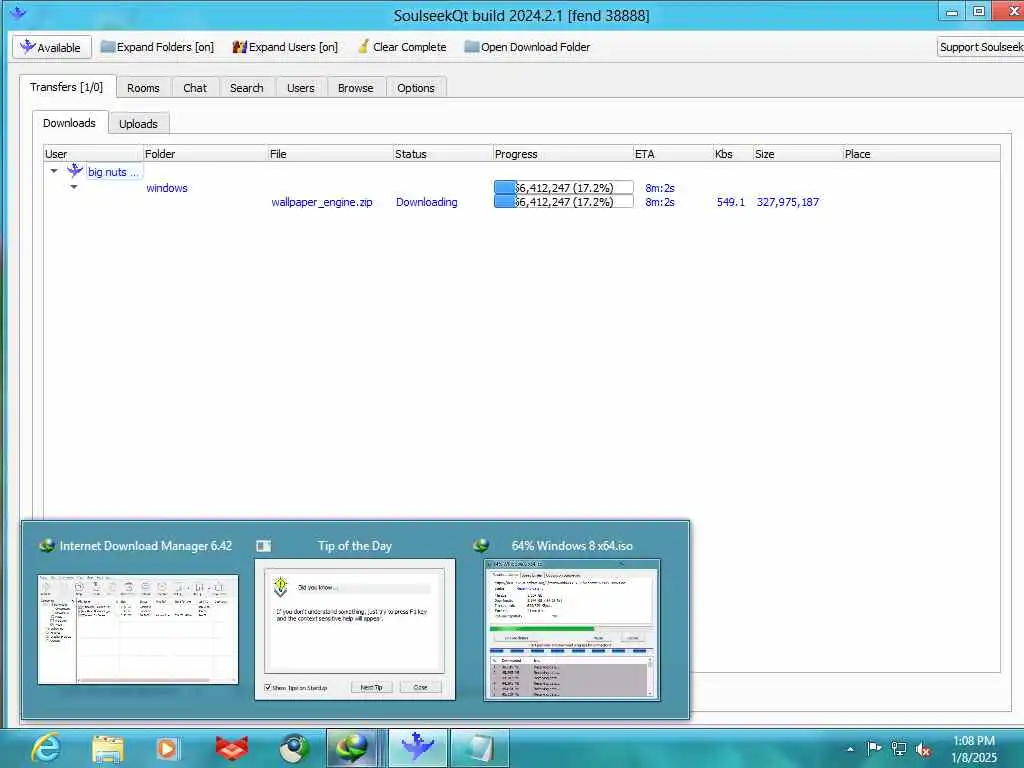The image size is (1024, 768).
Task: Click the size value 327,975,187
Action: [788, 202]
